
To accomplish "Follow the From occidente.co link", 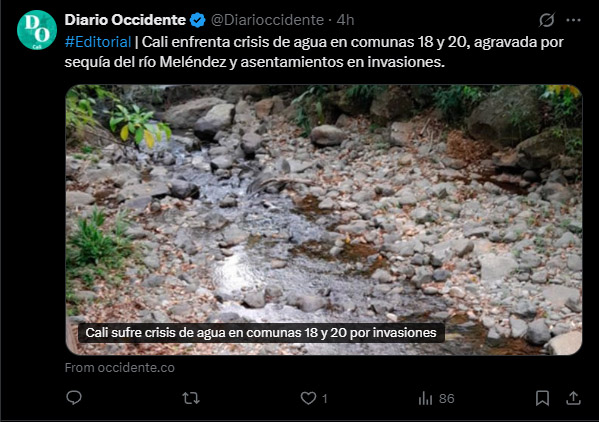I will [120, 367].
